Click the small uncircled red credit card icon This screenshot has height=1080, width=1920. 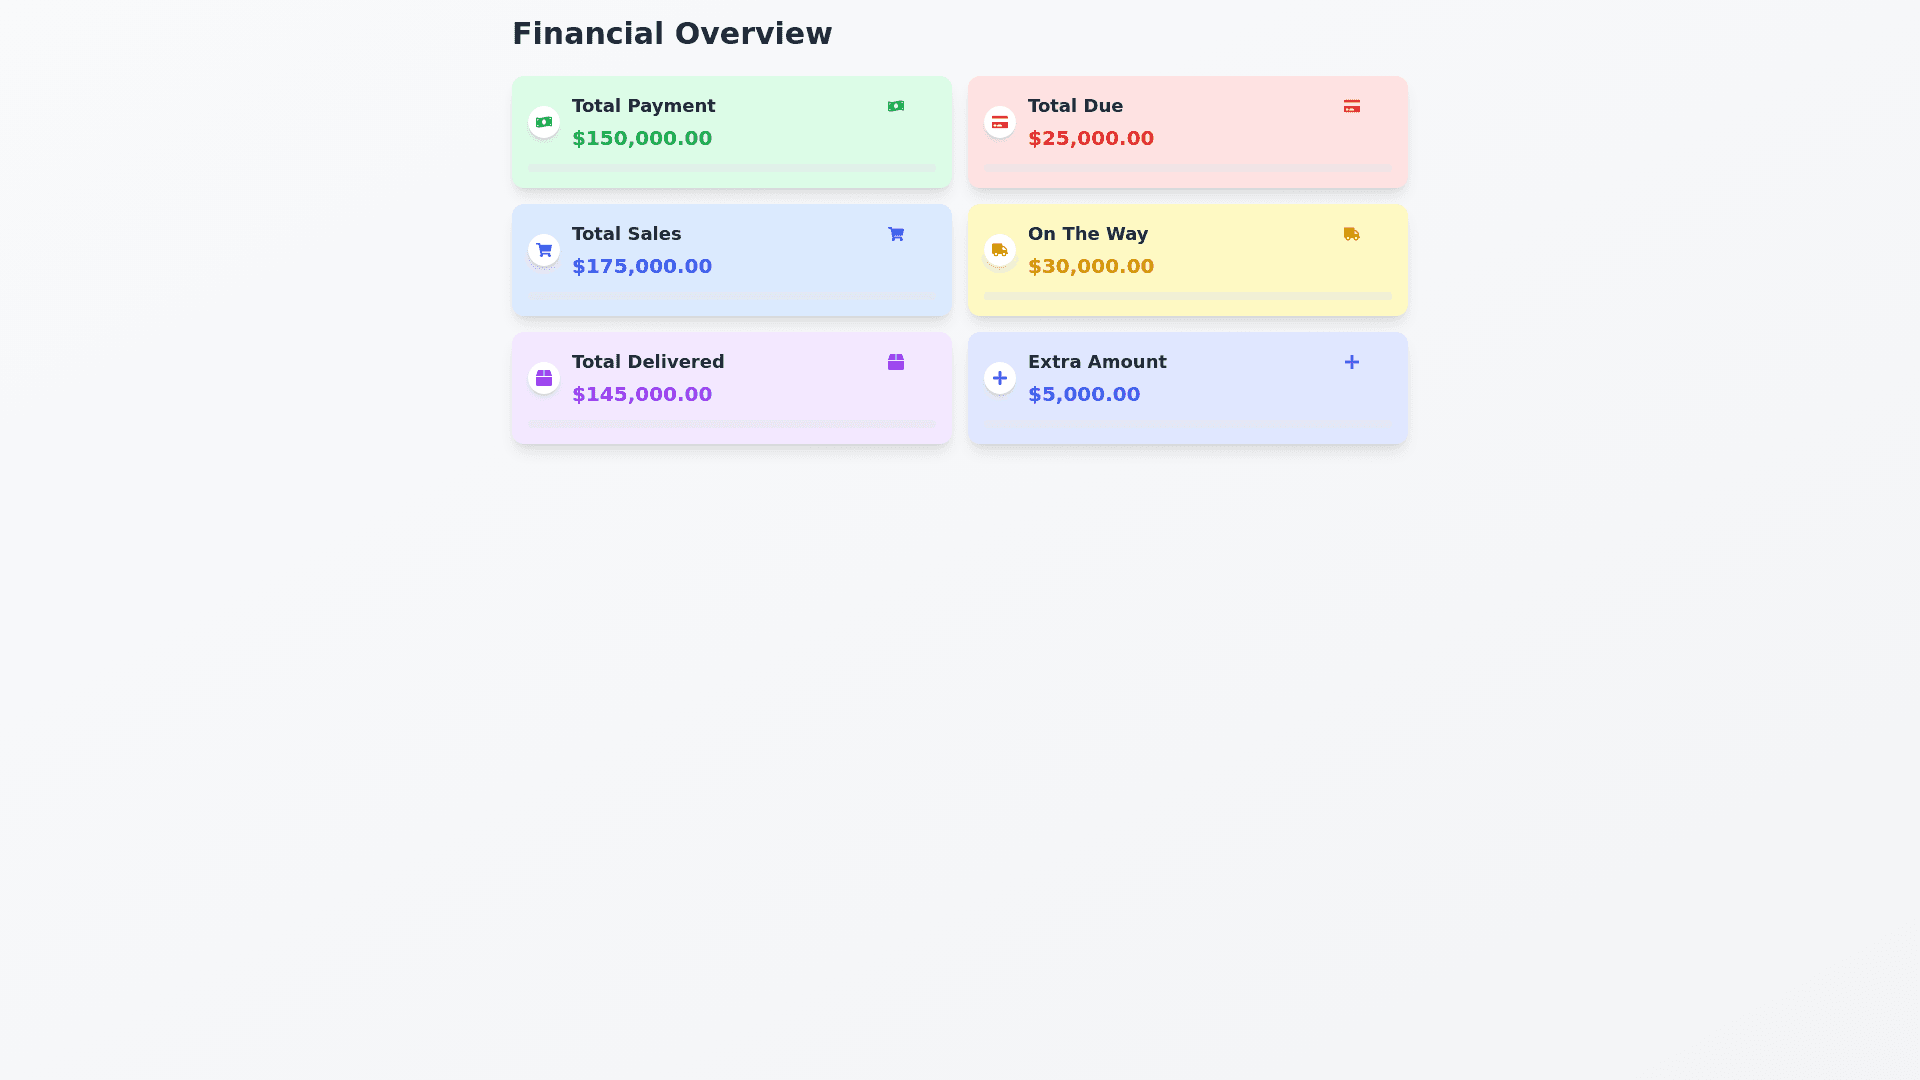(1352, 106)
